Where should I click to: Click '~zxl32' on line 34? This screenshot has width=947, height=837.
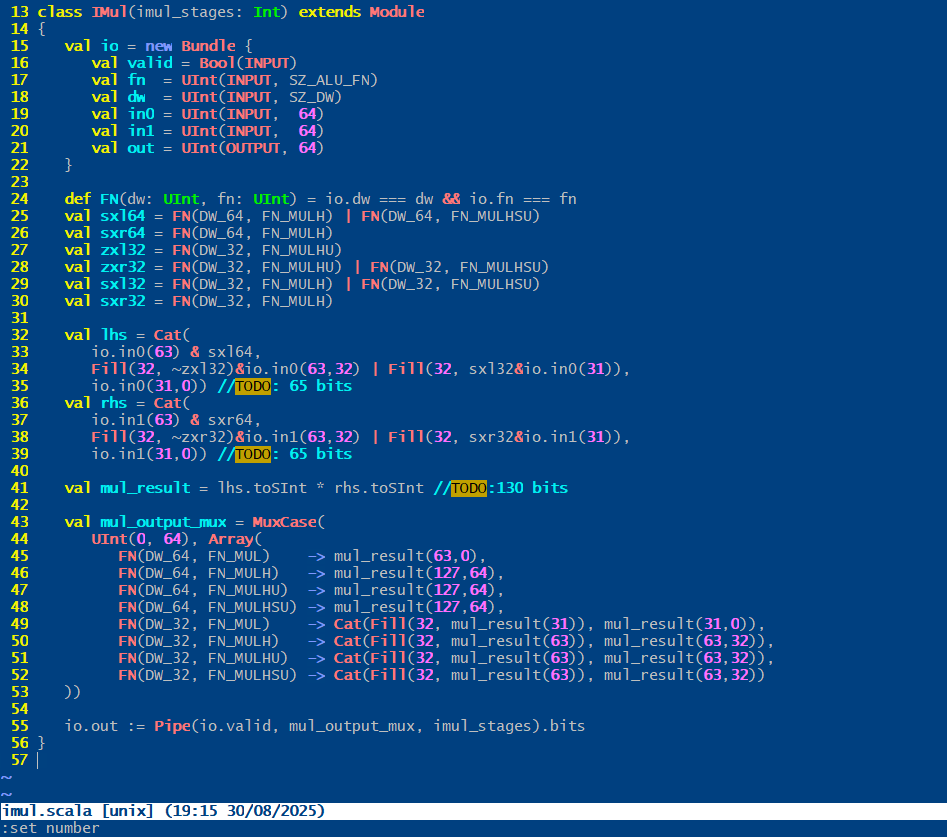coord(199,368)
